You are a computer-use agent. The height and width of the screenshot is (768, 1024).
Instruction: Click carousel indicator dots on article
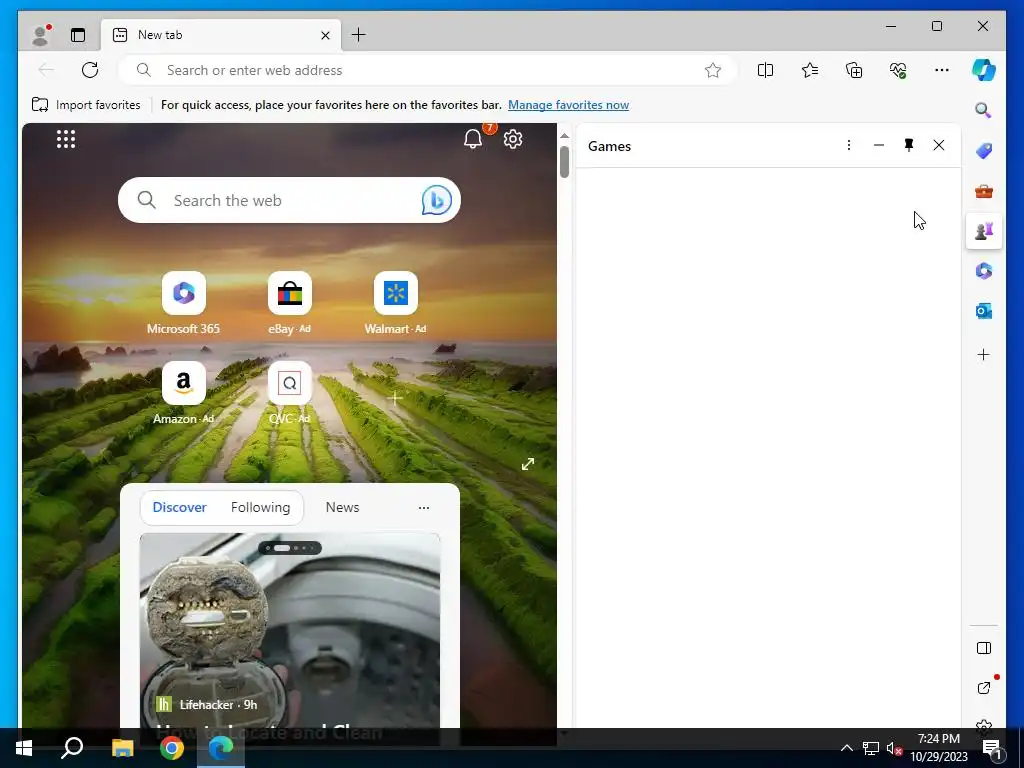pos(290,548)
